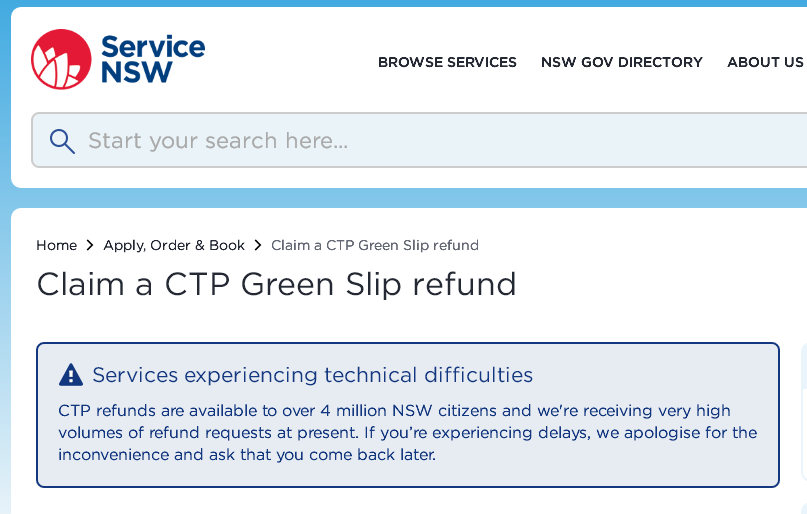Click the warning triangle alert icon
Viewport: 807px width, 514px height.
pyautogui.click(x=71, y=375)
